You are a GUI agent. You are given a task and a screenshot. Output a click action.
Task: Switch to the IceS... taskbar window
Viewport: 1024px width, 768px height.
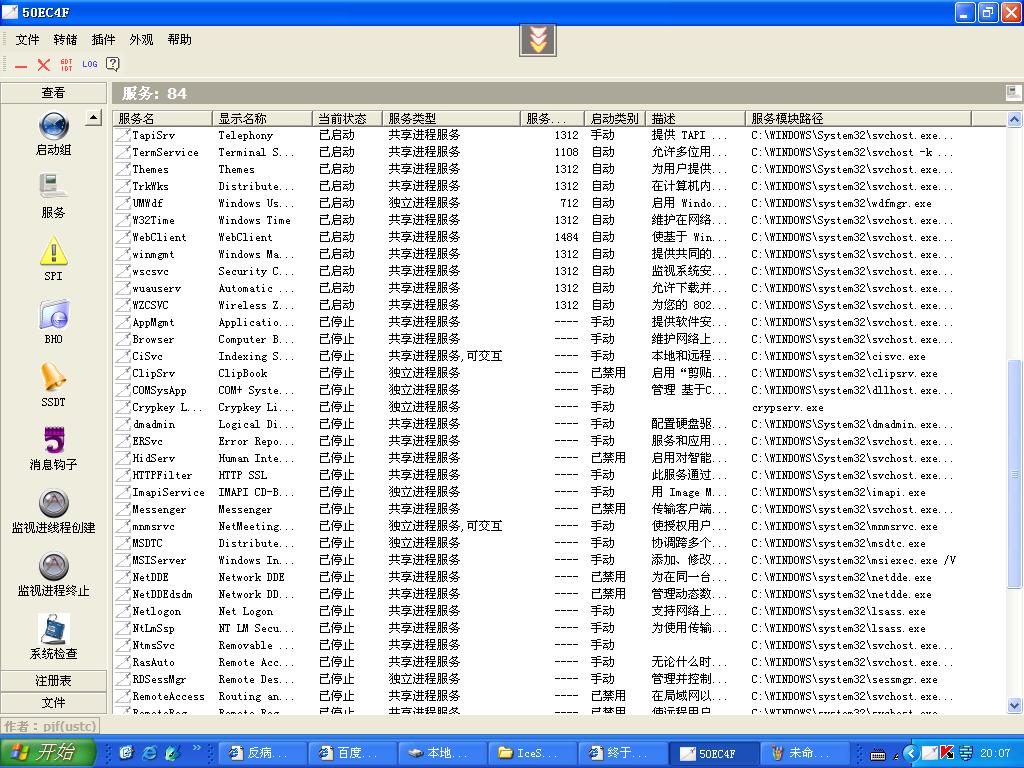click(x=532, y=753)
